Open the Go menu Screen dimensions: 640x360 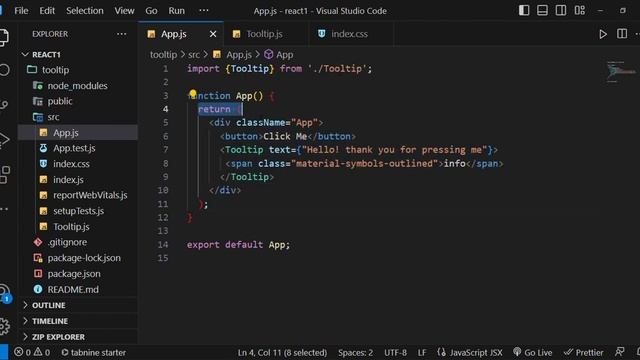coord(151,11)
